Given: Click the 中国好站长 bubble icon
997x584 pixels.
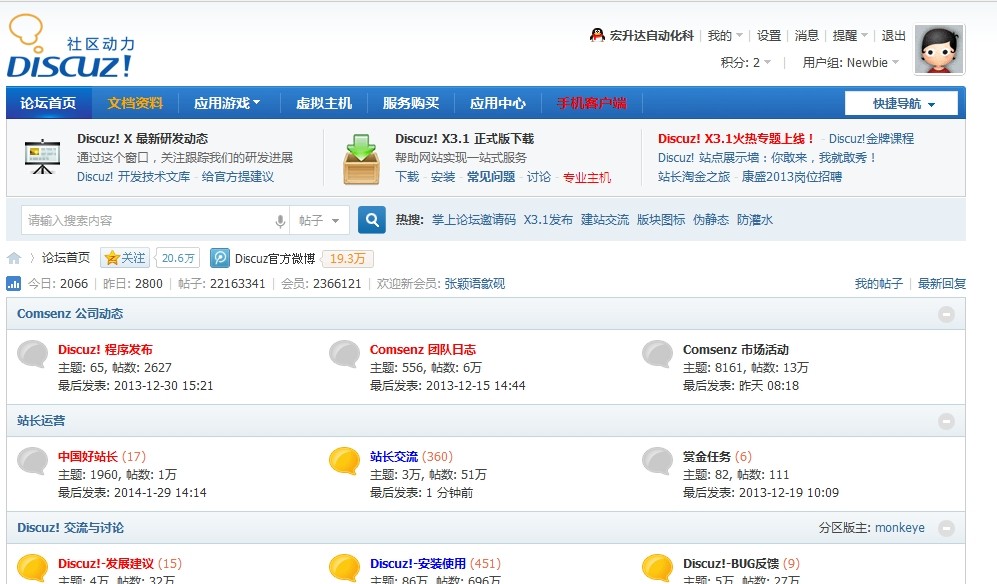Looking at the screenshot, I should pos(32,461).
